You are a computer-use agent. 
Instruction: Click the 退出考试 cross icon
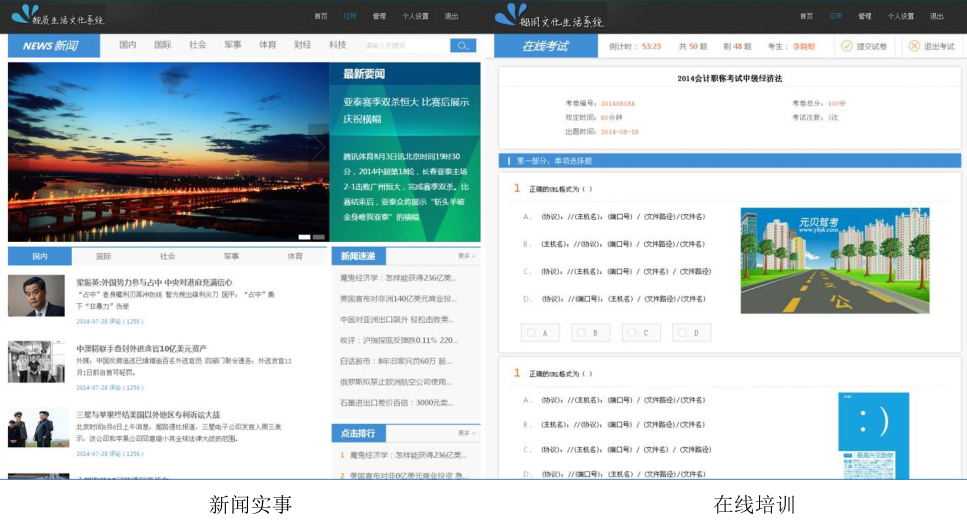click(x=913, y=46)
